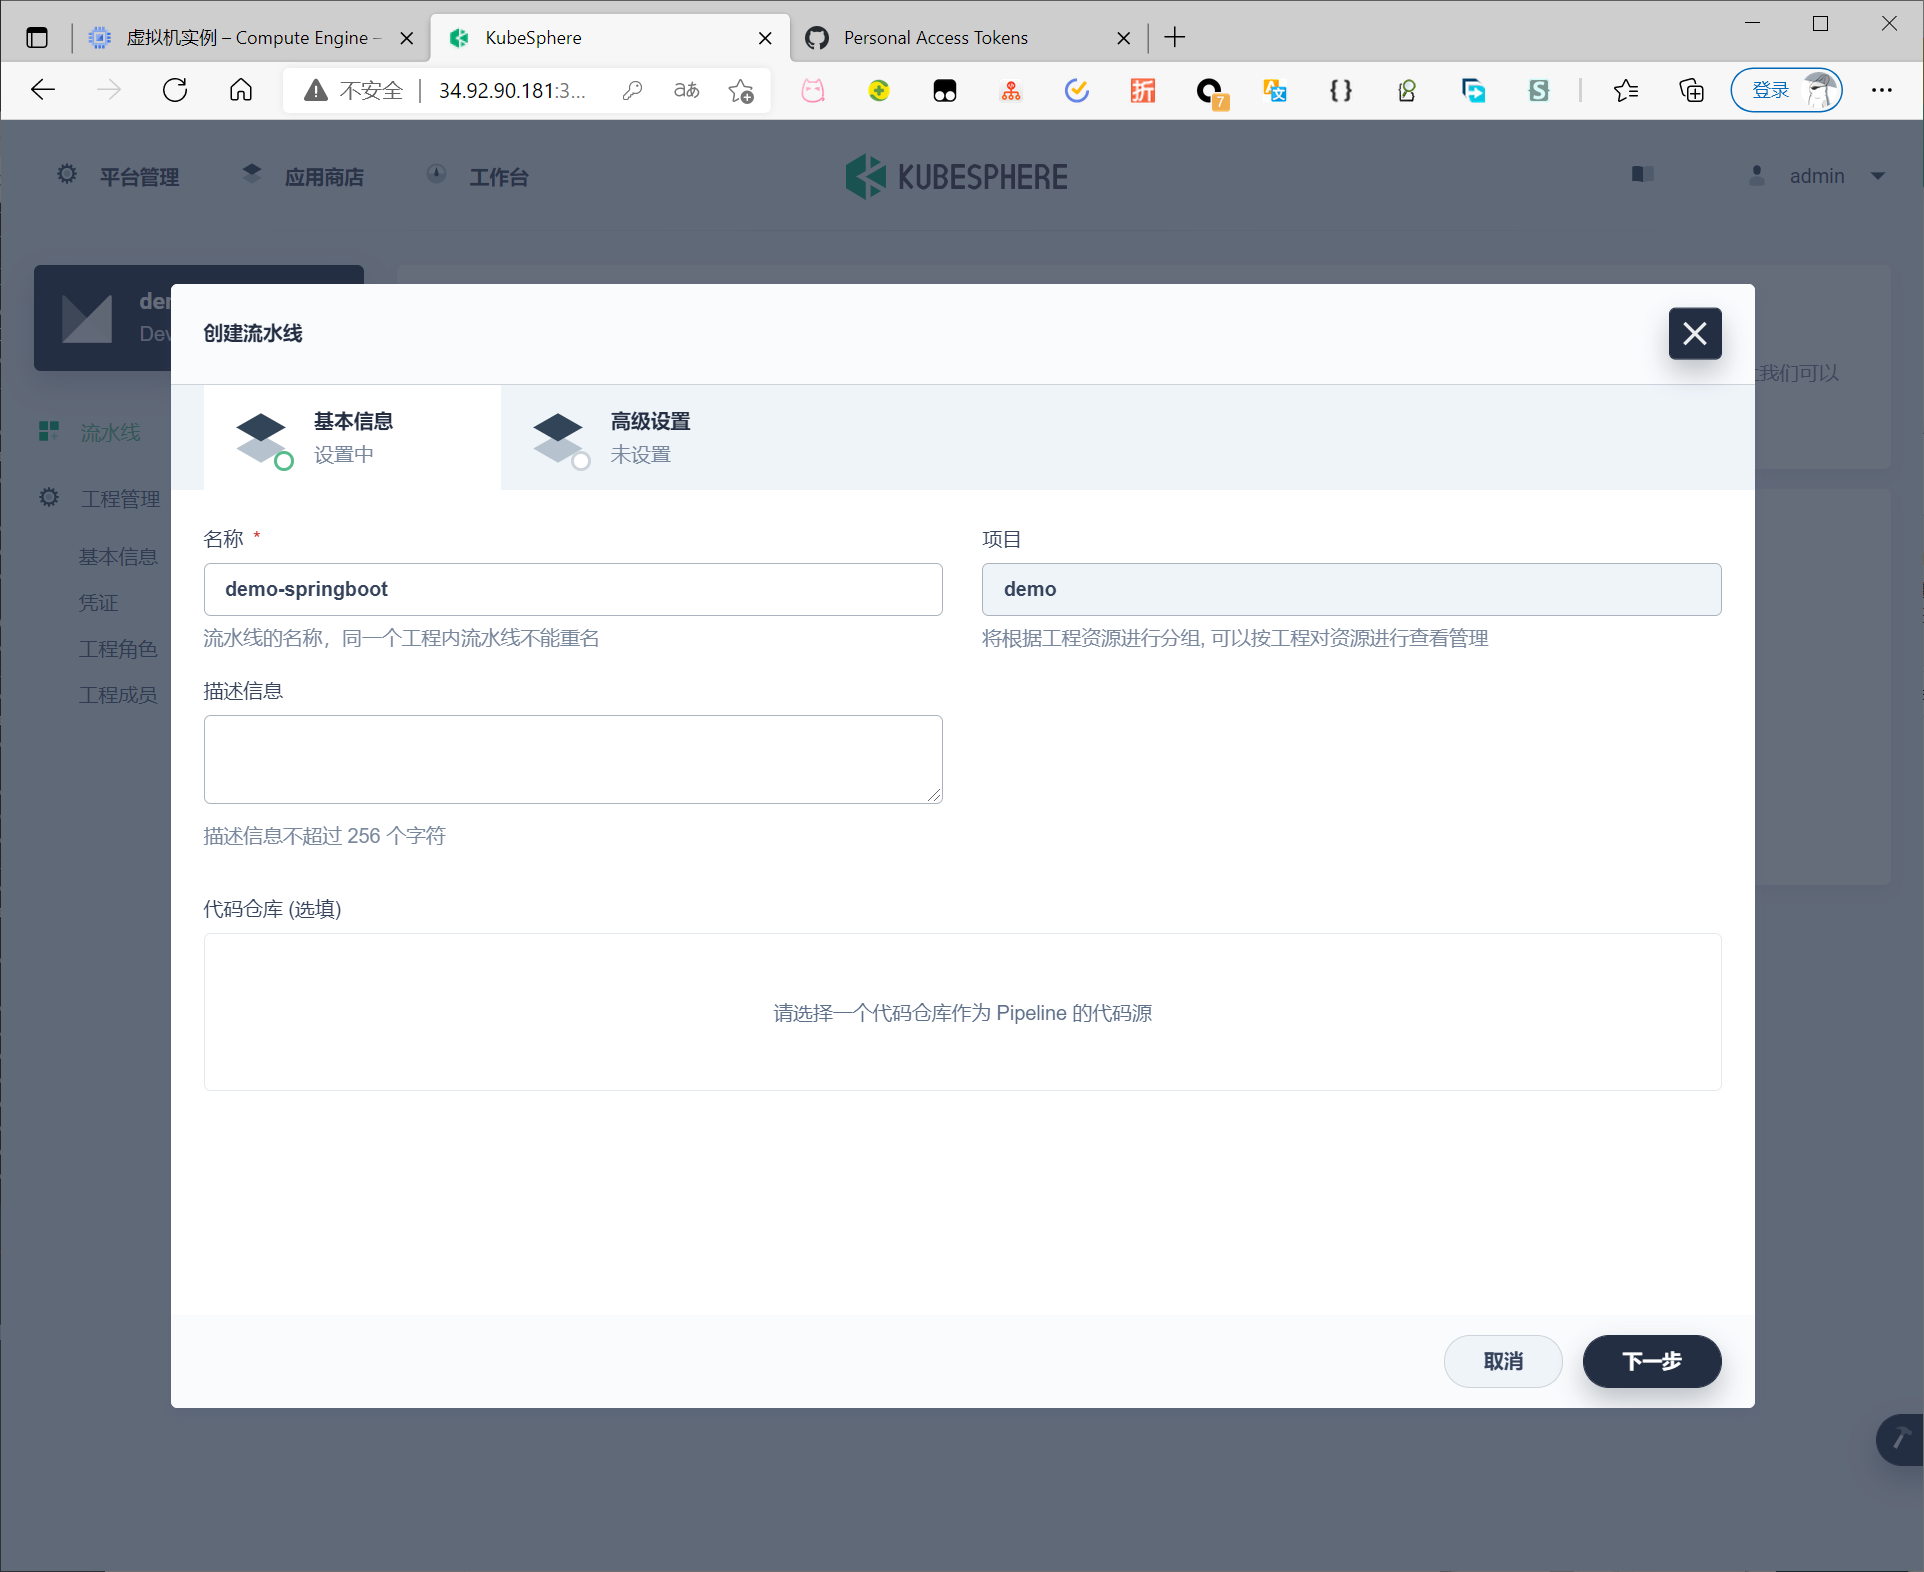Viewport: 1924px width, 1572px height.
Task: Open browser translate option icon
Action: click(687, 91)
